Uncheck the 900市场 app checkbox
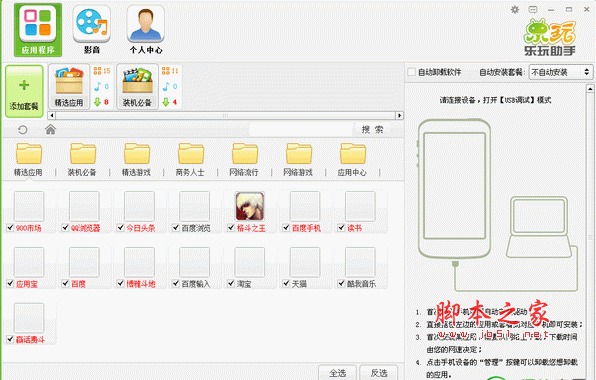 point(10,227)
